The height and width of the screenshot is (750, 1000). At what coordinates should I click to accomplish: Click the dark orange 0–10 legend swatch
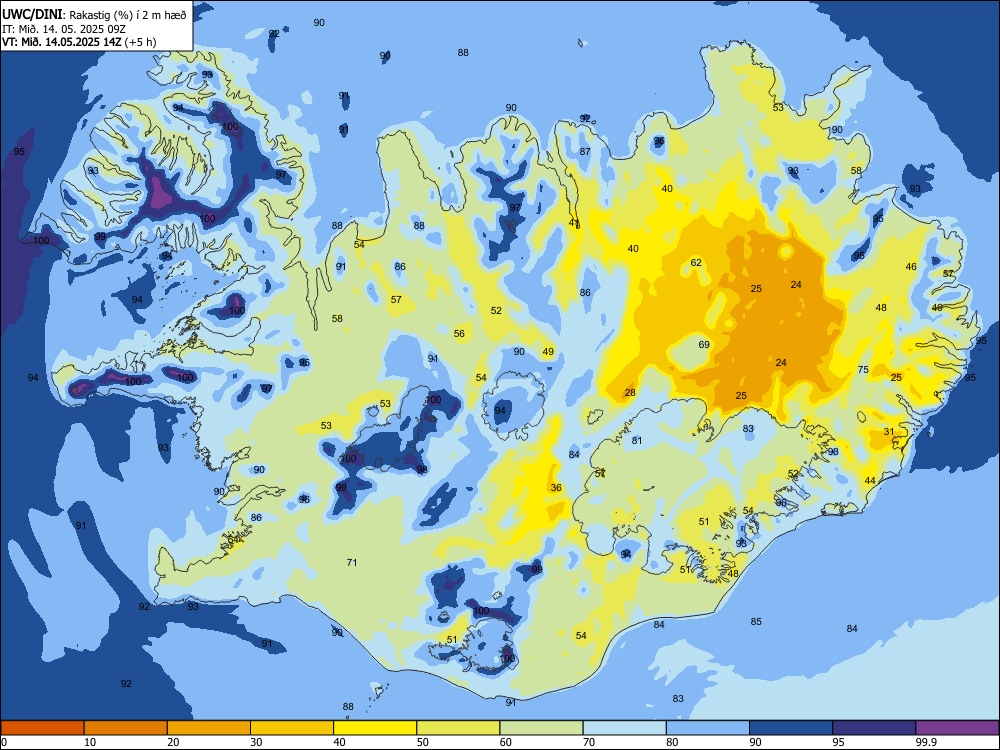coord(42,728)
